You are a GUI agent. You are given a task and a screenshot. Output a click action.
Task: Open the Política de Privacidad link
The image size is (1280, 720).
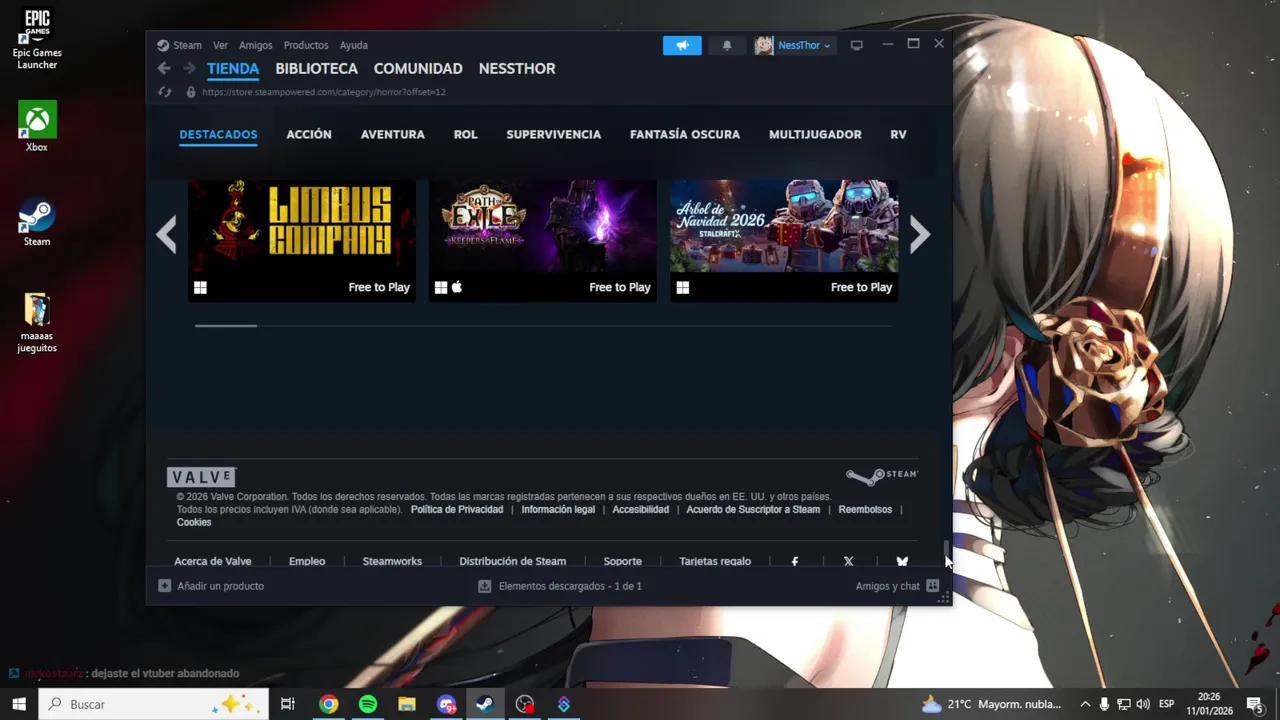[x=457, y=509]
